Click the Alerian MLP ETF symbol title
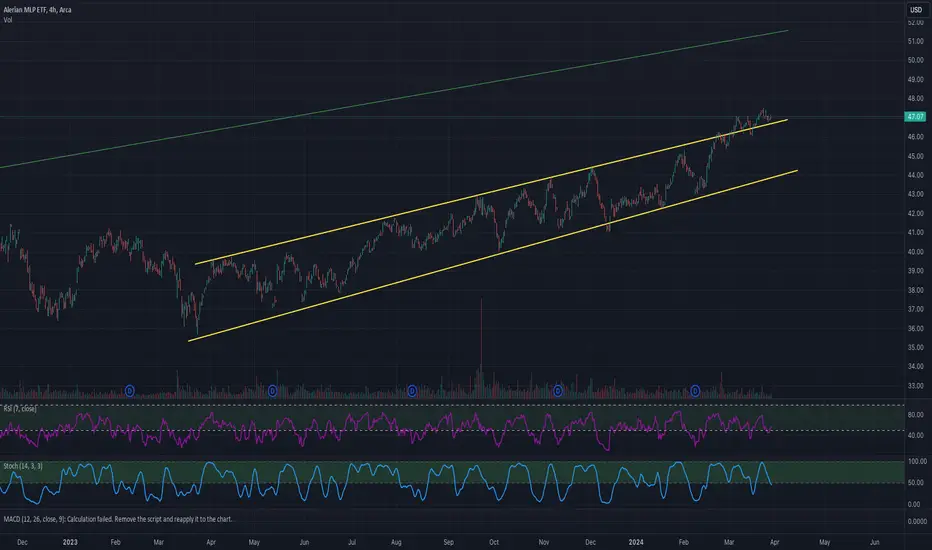This screenshot has width=932, height=550. [37, 10]
